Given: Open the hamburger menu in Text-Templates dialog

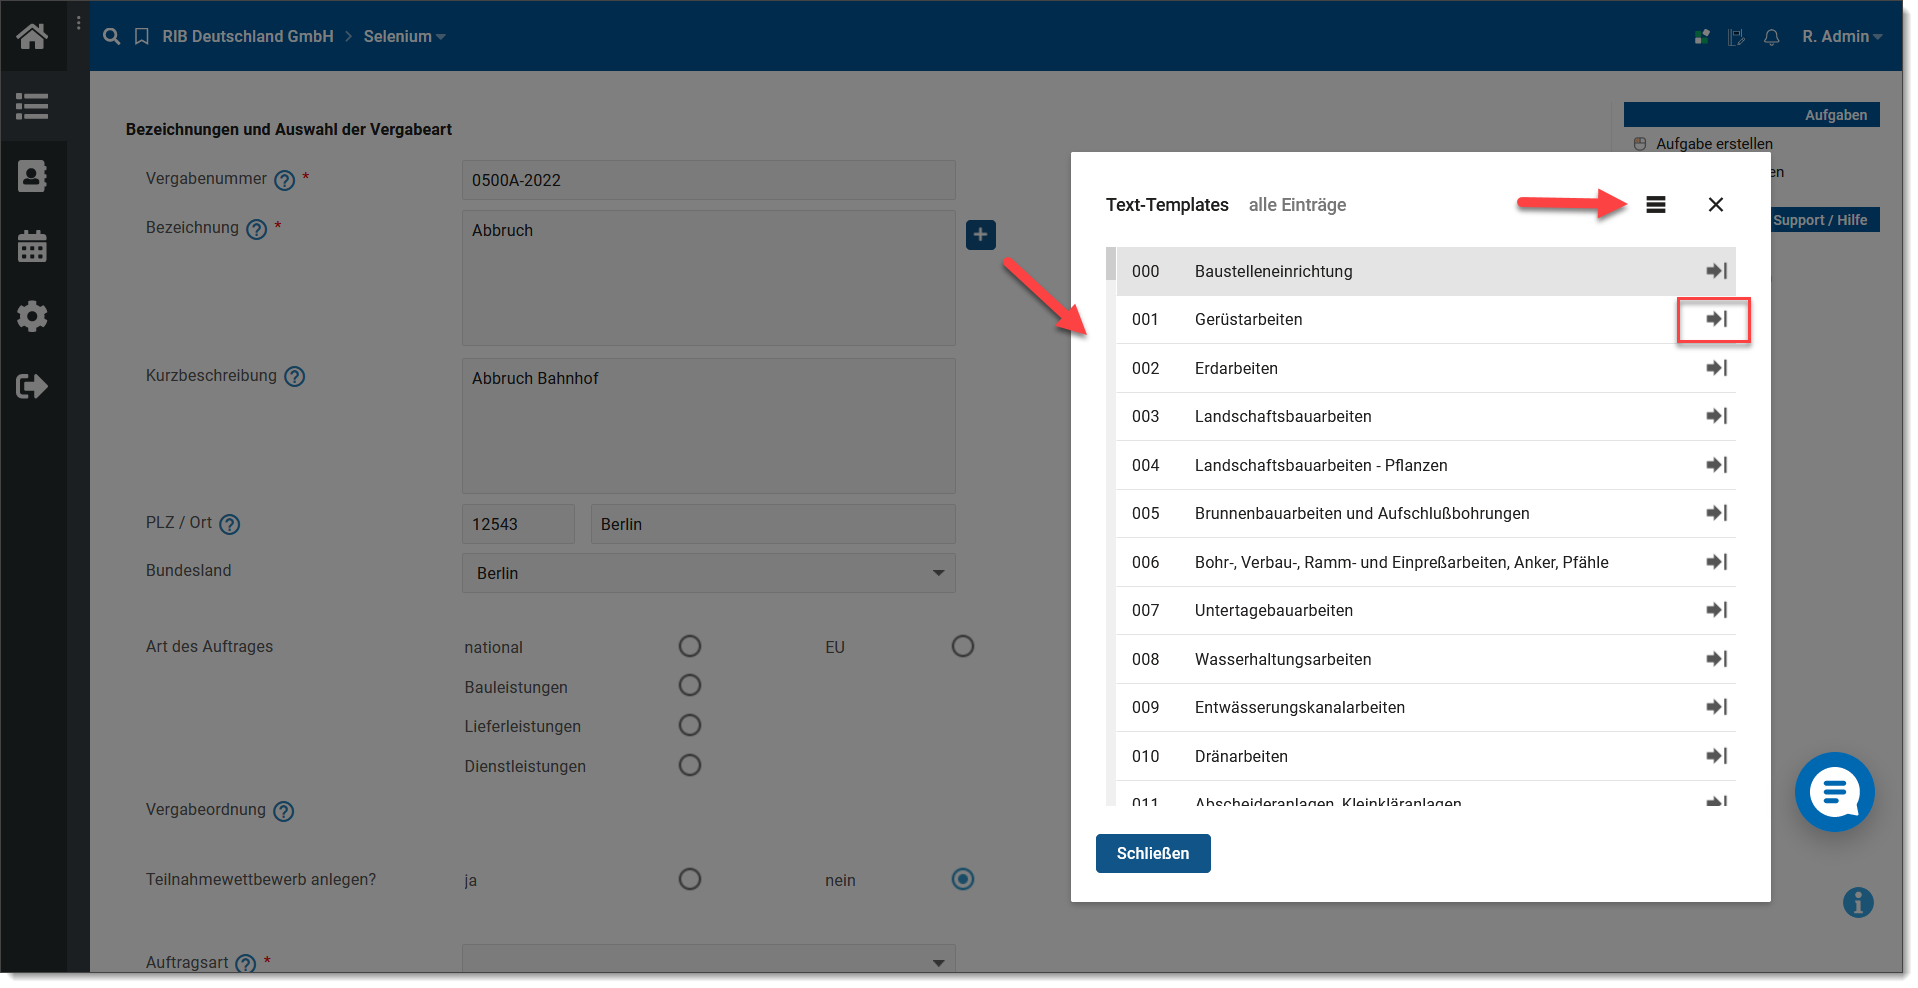Looking at the screenshot, I should click(x=1656, y=205).
